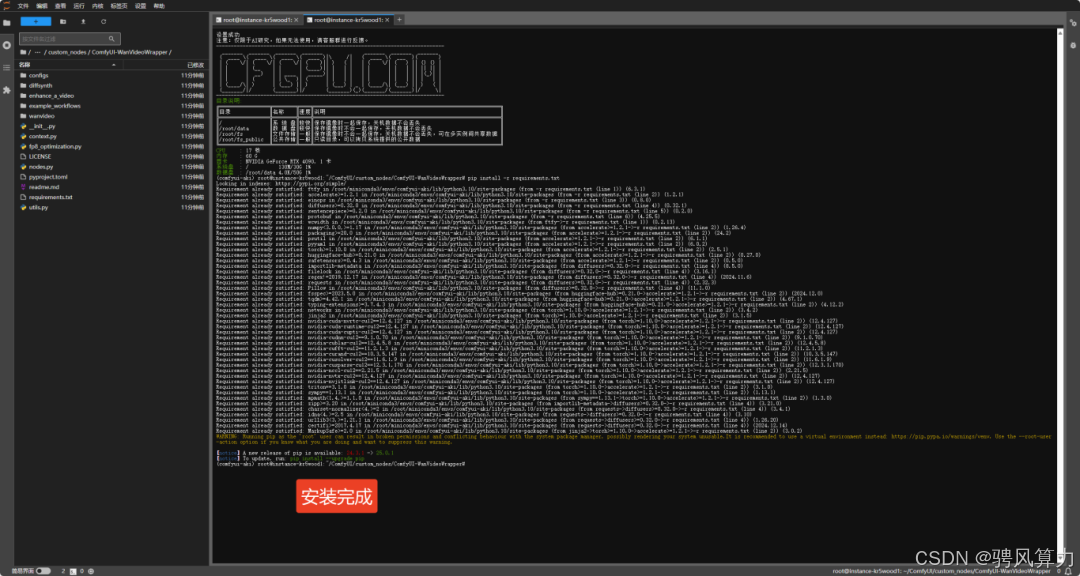This screenshot has height=576, width=1080.
Task: Open the table of contents sidebar panel
Action: [7, 68]
